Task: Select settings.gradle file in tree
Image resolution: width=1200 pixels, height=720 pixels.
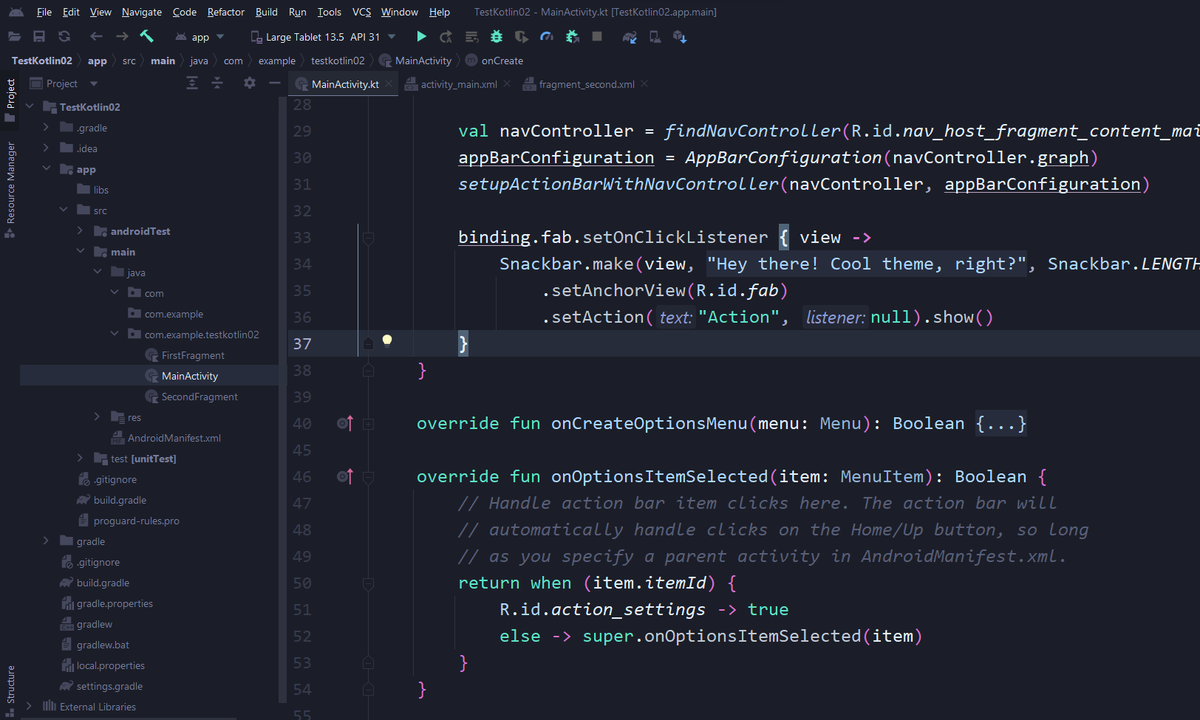Action: pyautogui.click(x=109, y=686)
